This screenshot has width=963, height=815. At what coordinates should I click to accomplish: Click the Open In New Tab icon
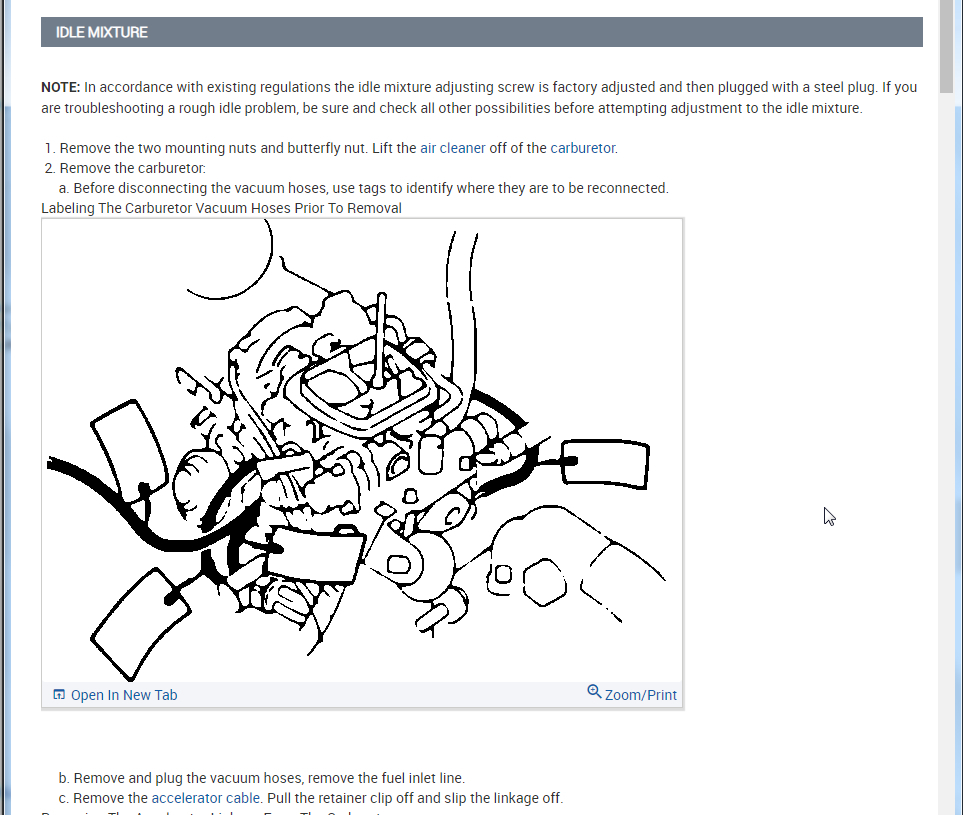pyautogui.click(x=59, y=695)
